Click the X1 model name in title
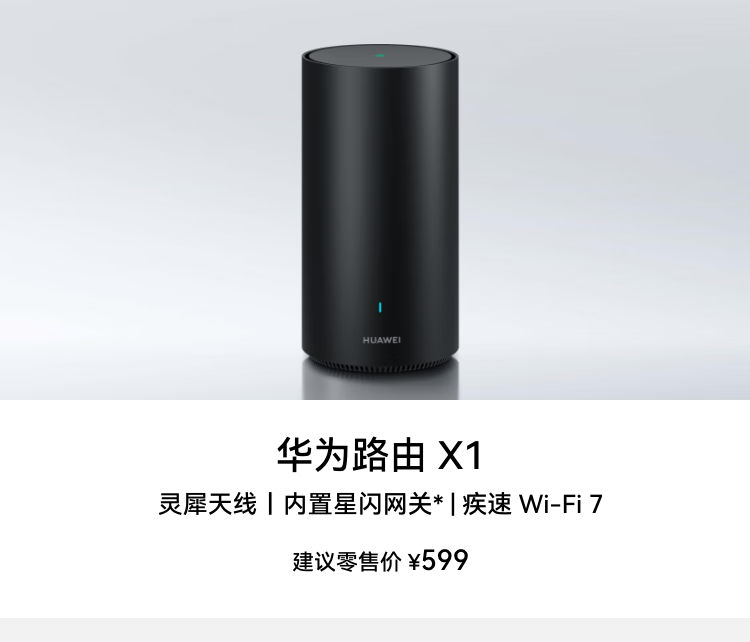750x642 pixels. [460, 455]
